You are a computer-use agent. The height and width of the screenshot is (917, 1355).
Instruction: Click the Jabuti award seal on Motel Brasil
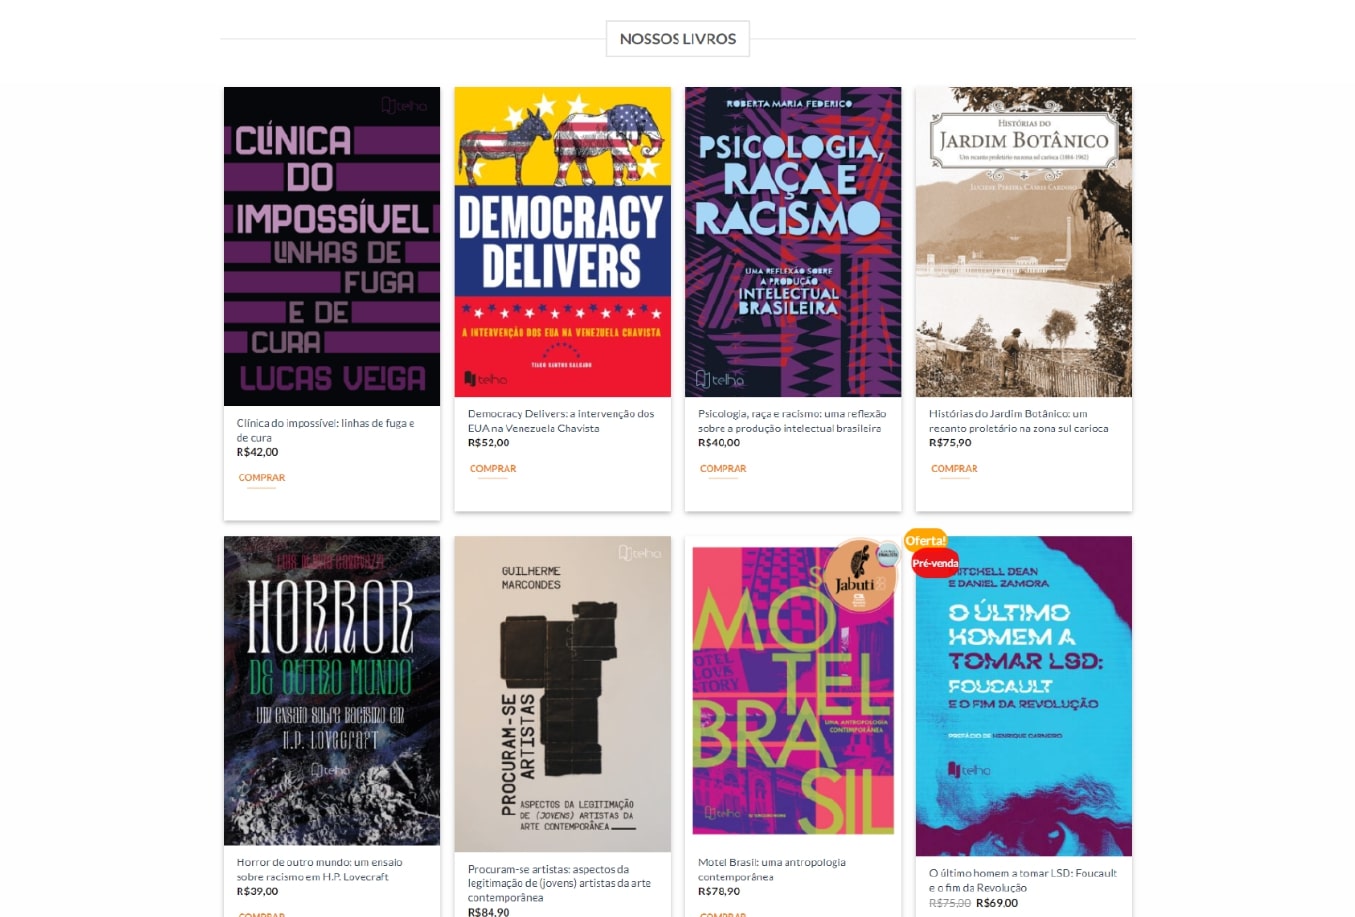pos(860,575)
